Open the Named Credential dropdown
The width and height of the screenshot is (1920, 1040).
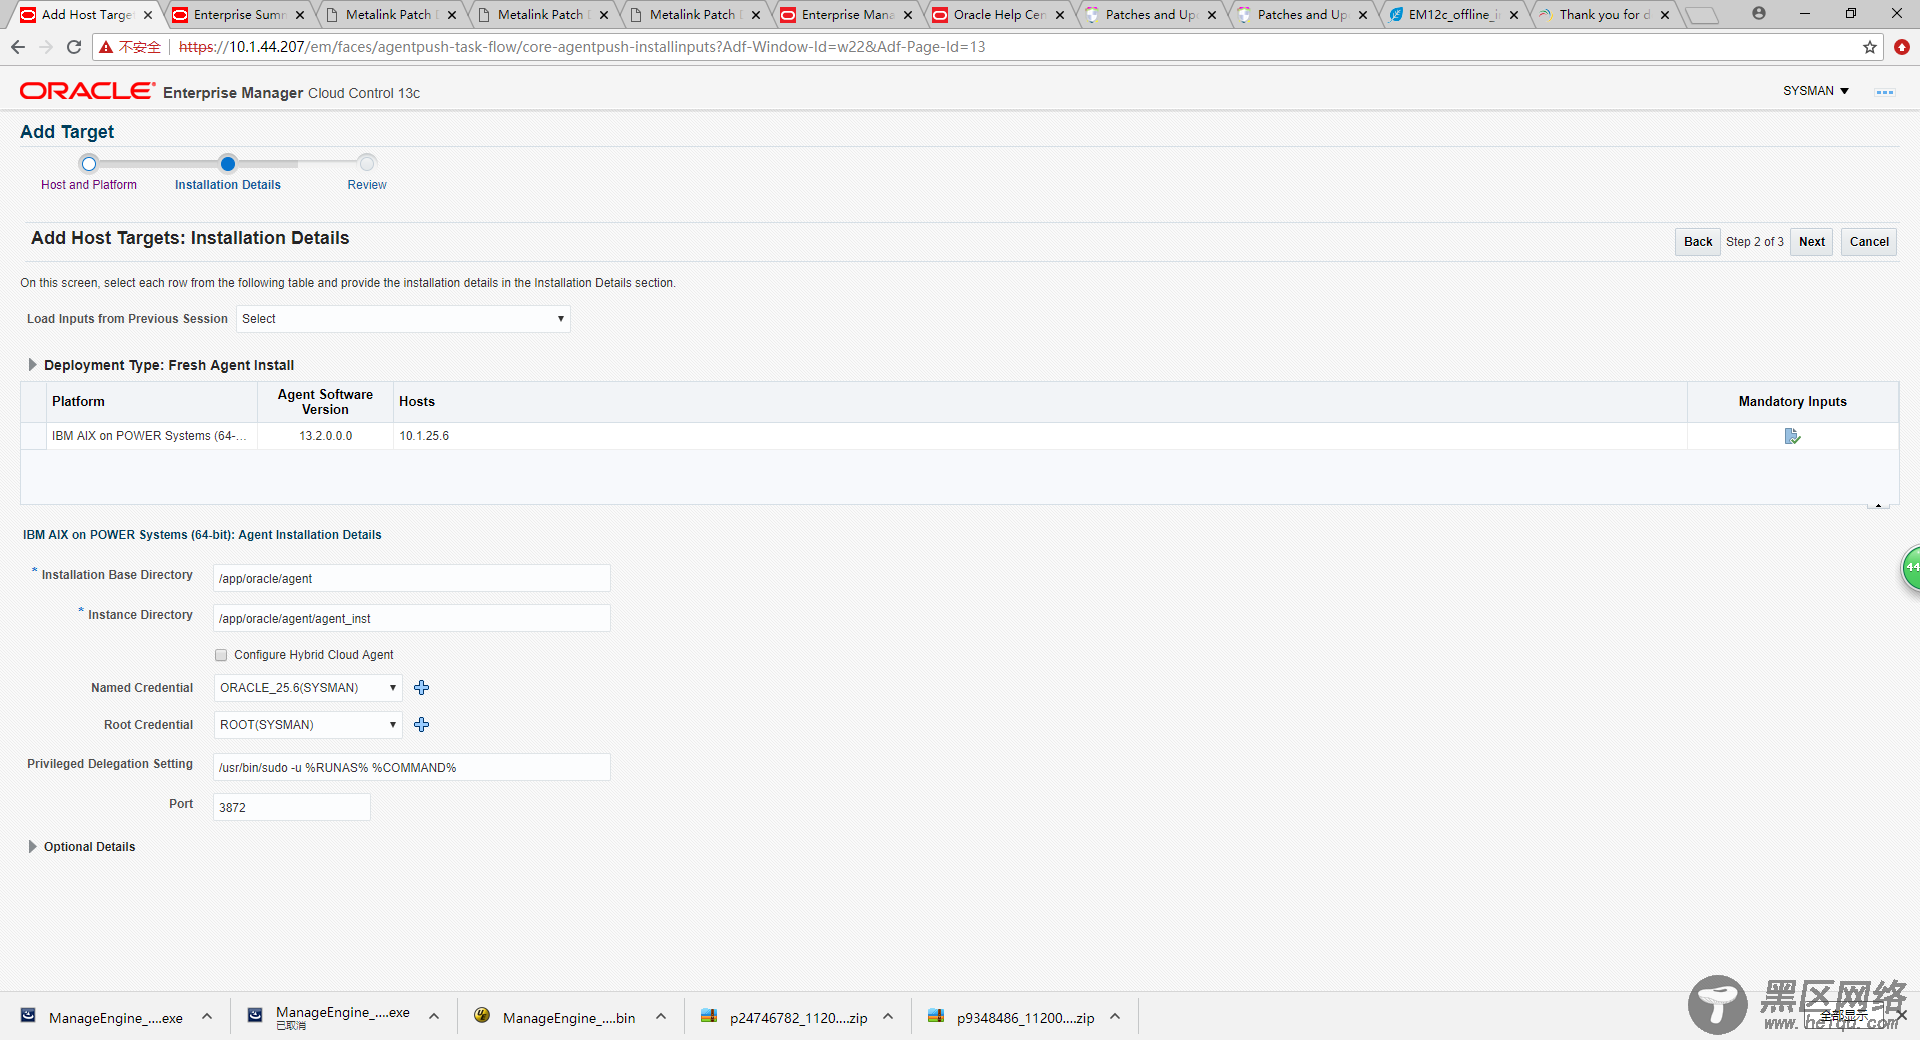coord(308,688)
